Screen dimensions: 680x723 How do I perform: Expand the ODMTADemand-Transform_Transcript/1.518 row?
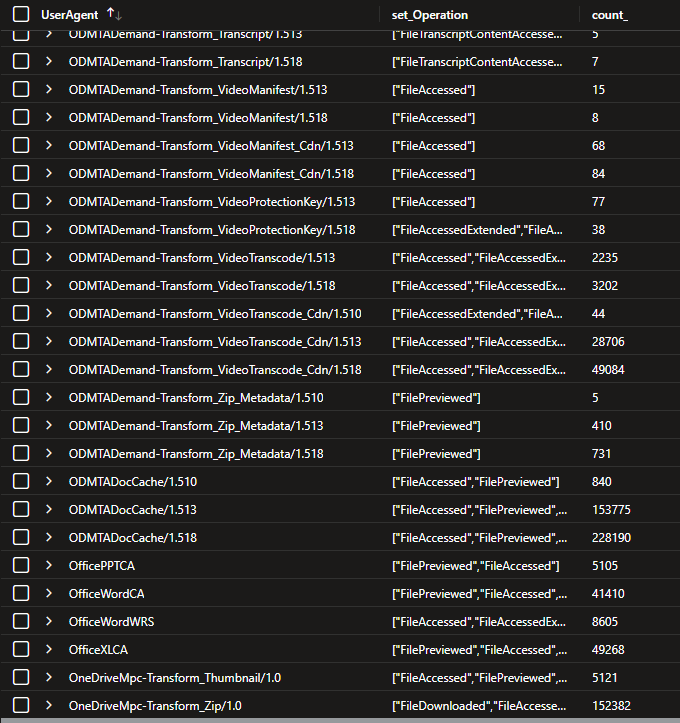[49, 61]
